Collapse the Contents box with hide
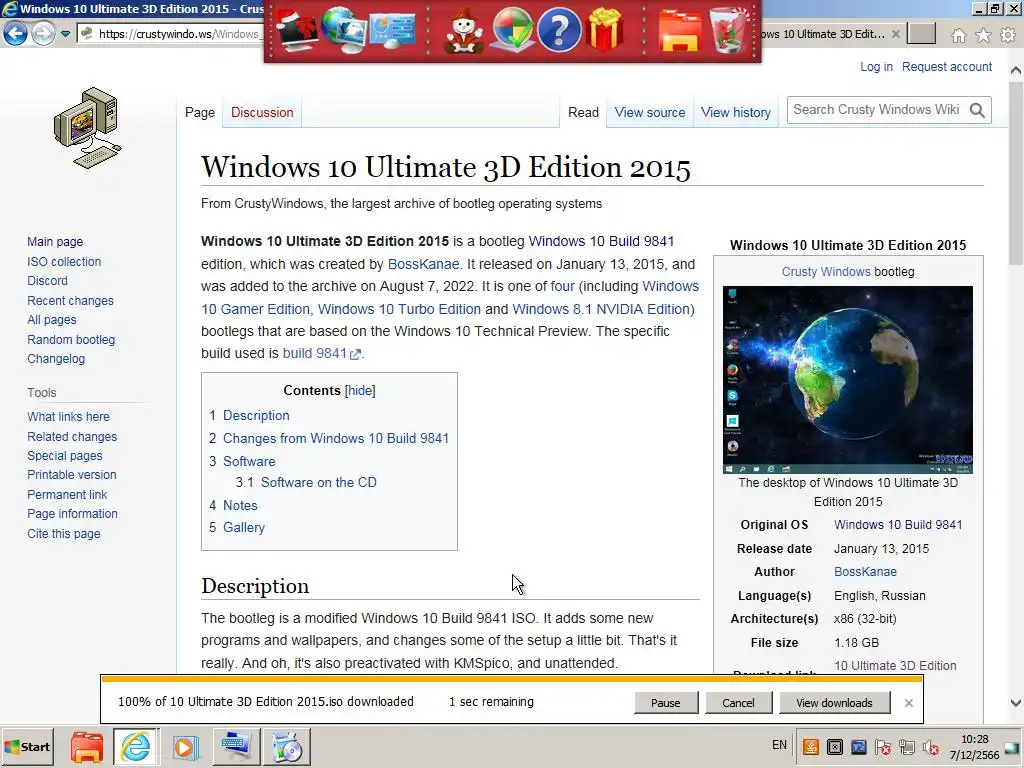 360,391
